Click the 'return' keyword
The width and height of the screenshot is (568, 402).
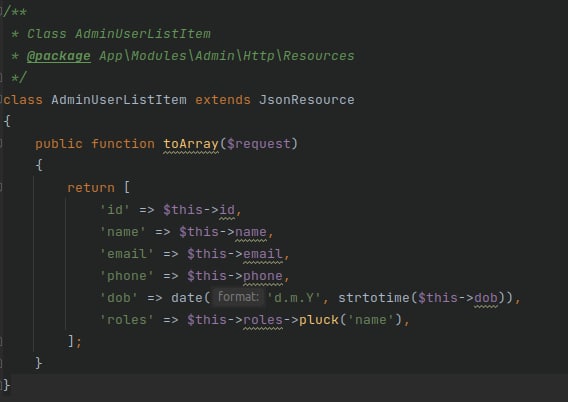pyautogui.click(x=91, y=188)
